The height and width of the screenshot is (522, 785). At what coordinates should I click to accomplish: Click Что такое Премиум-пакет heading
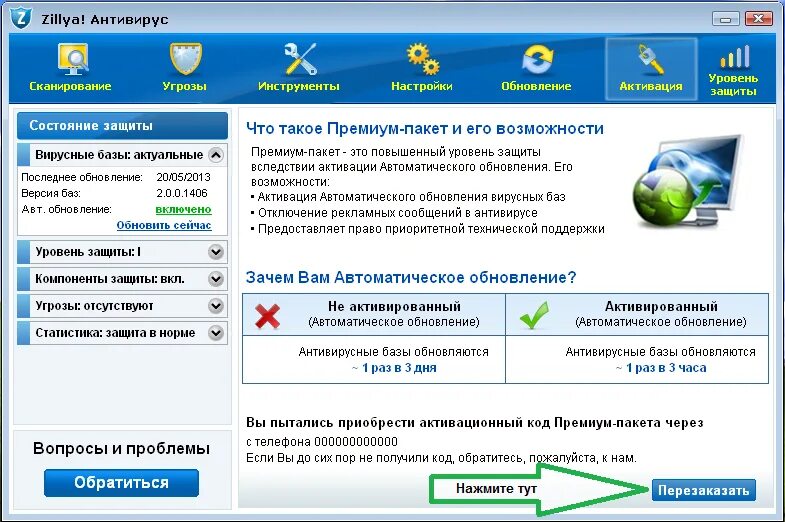pyautogui.click(x=425, y=129)
